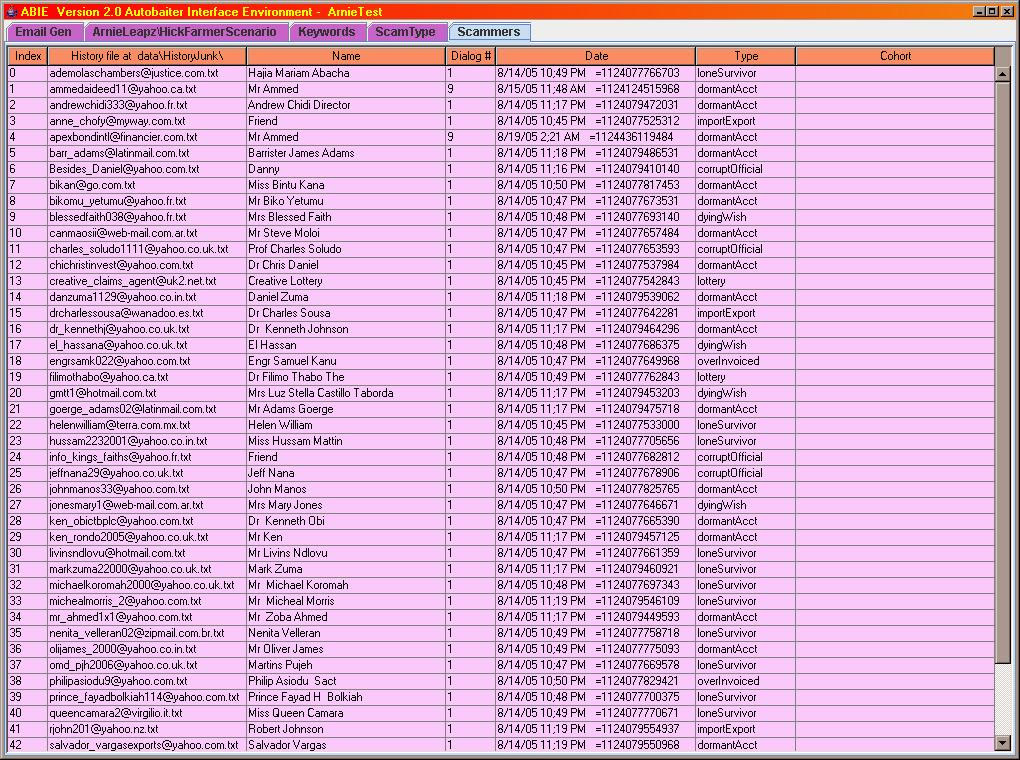Open the Email Gen tab
Screen dimensions: 1020x760
(x=44, y=32)
